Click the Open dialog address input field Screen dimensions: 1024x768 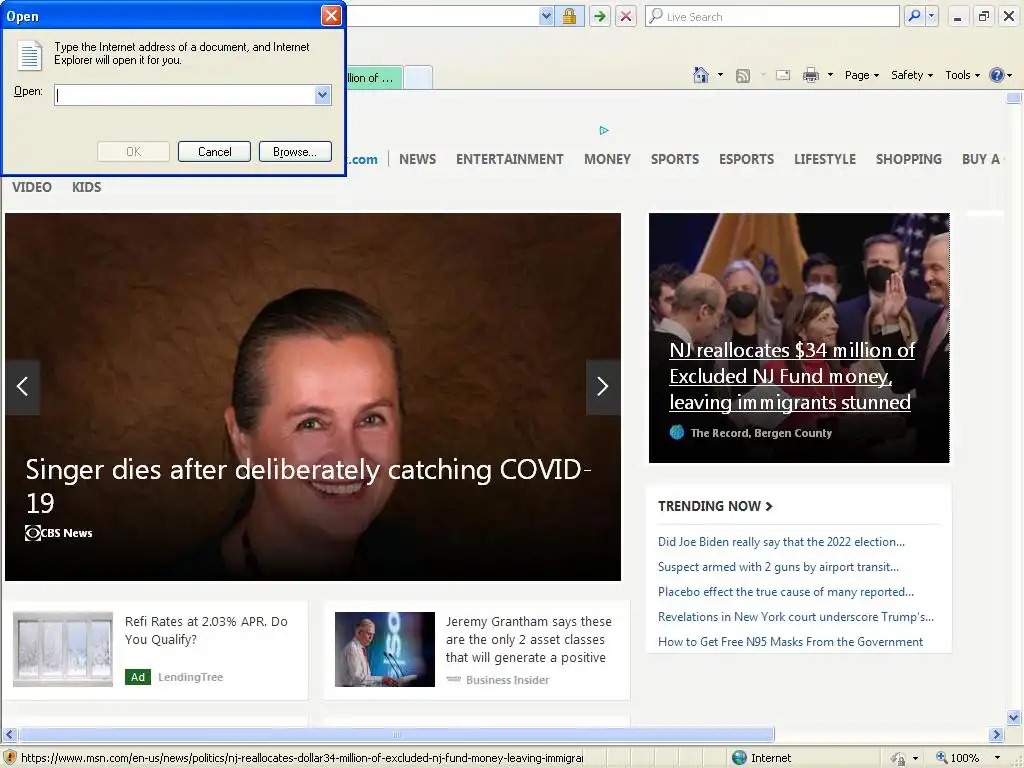[x=185, y=95]
